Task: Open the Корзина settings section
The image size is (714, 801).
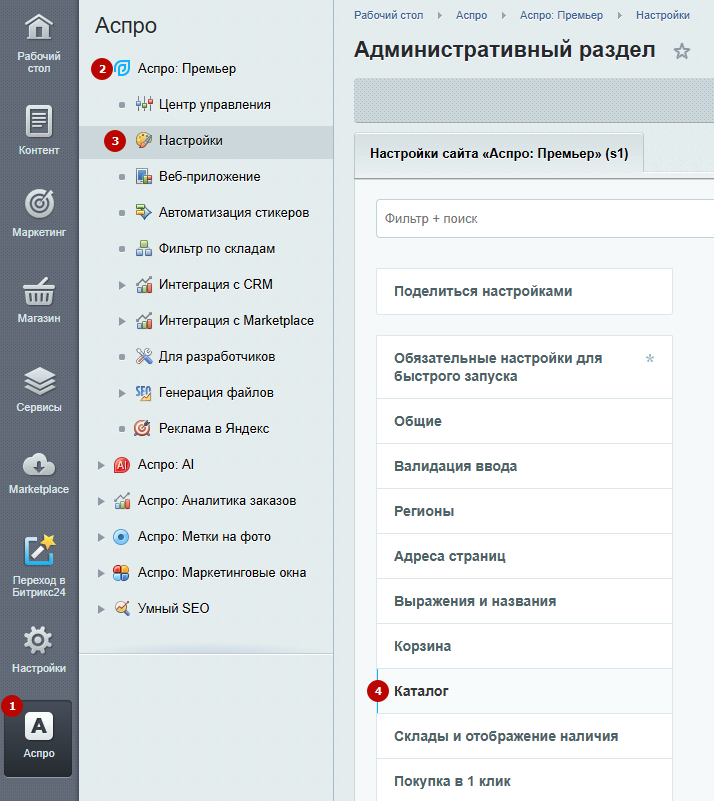Action: (x=524, y=646)
